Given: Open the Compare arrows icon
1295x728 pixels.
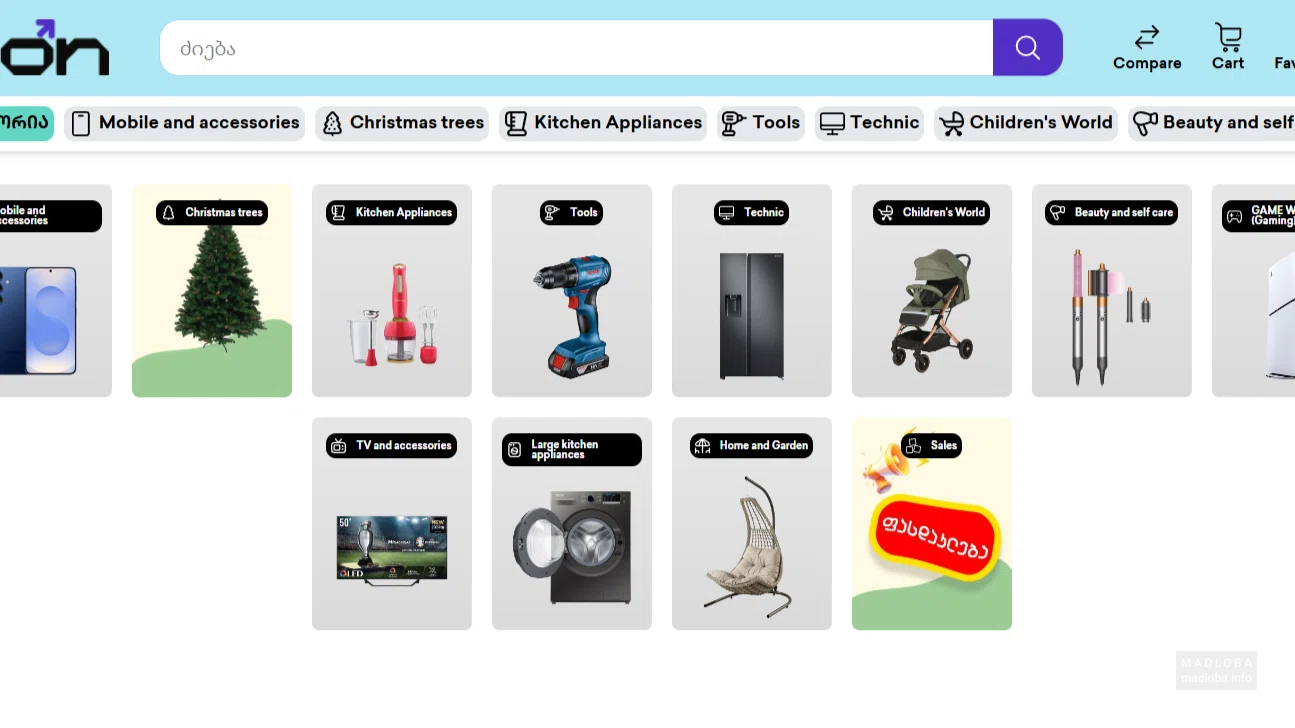Looking at the screenshot, I should tap(1146, 38).
